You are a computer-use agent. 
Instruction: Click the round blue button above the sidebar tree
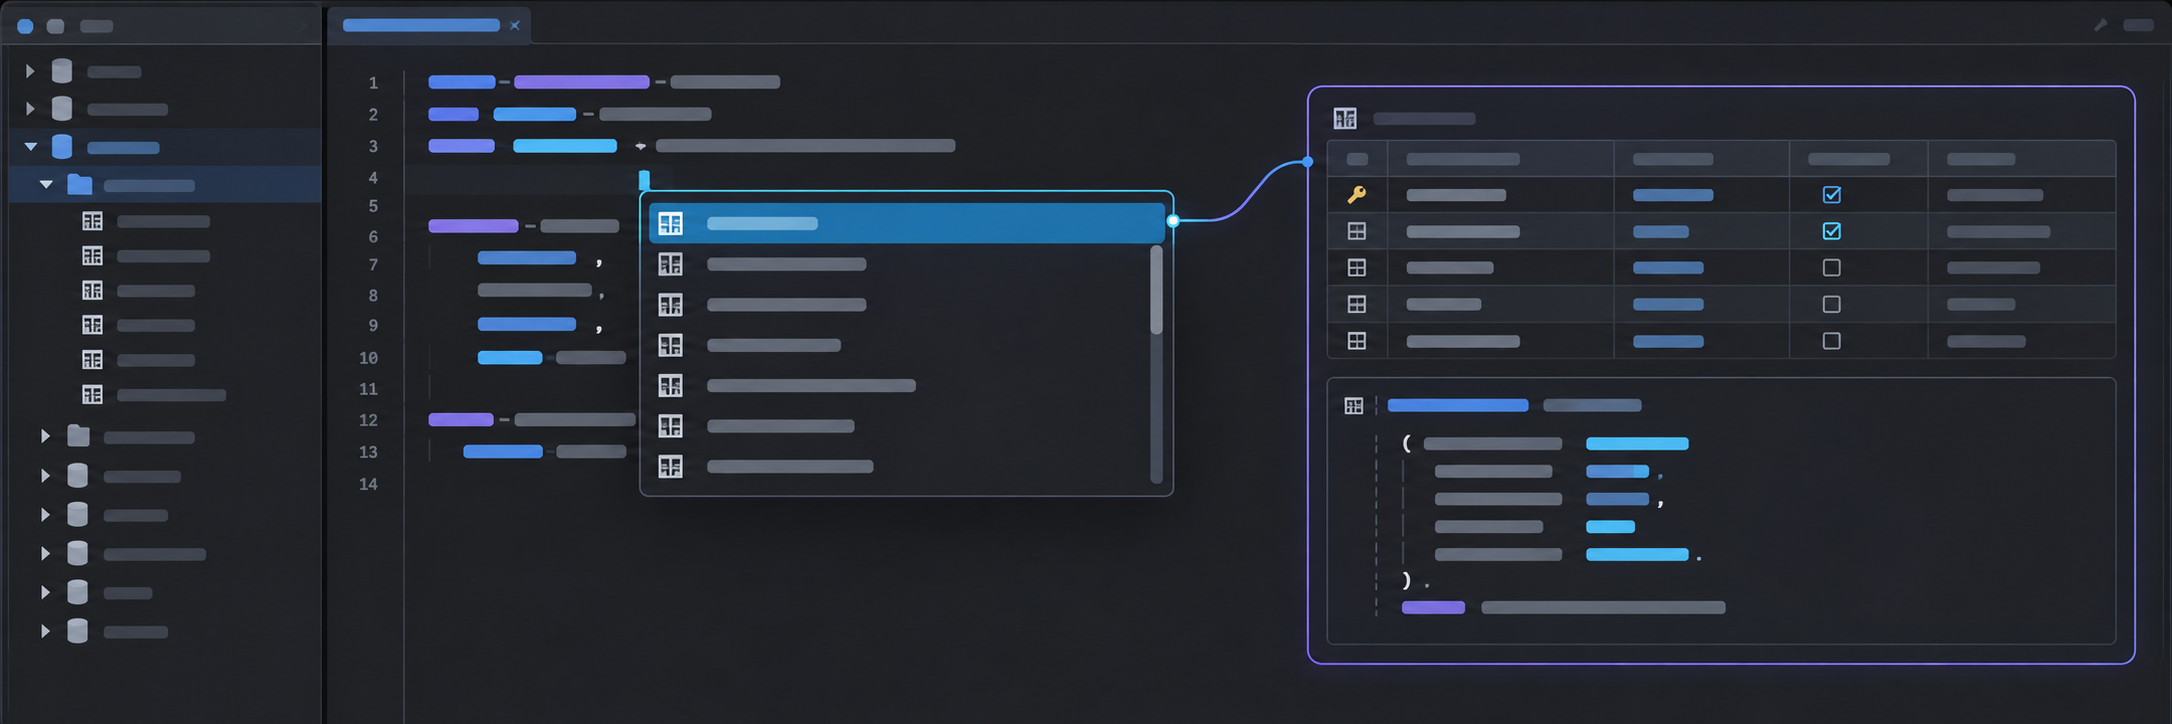tap(26, 26)
